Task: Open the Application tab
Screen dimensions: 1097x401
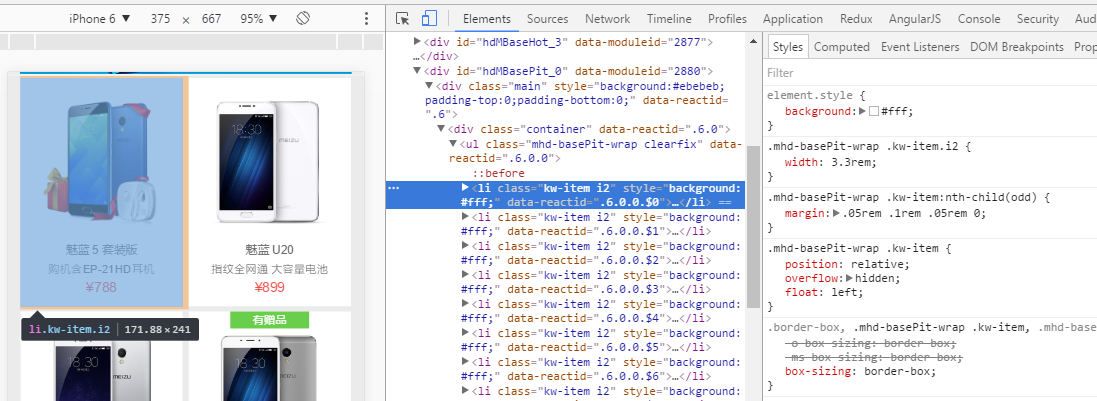Action: tap(793, 19)
